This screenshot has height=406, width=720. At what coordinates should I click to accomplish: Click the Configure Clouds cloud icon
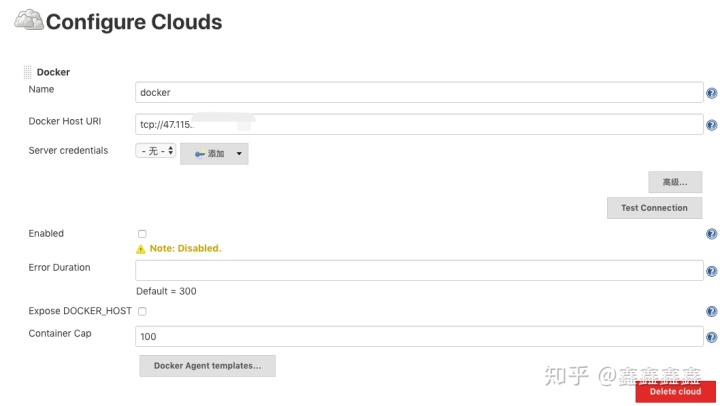click(x=28, y=20)
